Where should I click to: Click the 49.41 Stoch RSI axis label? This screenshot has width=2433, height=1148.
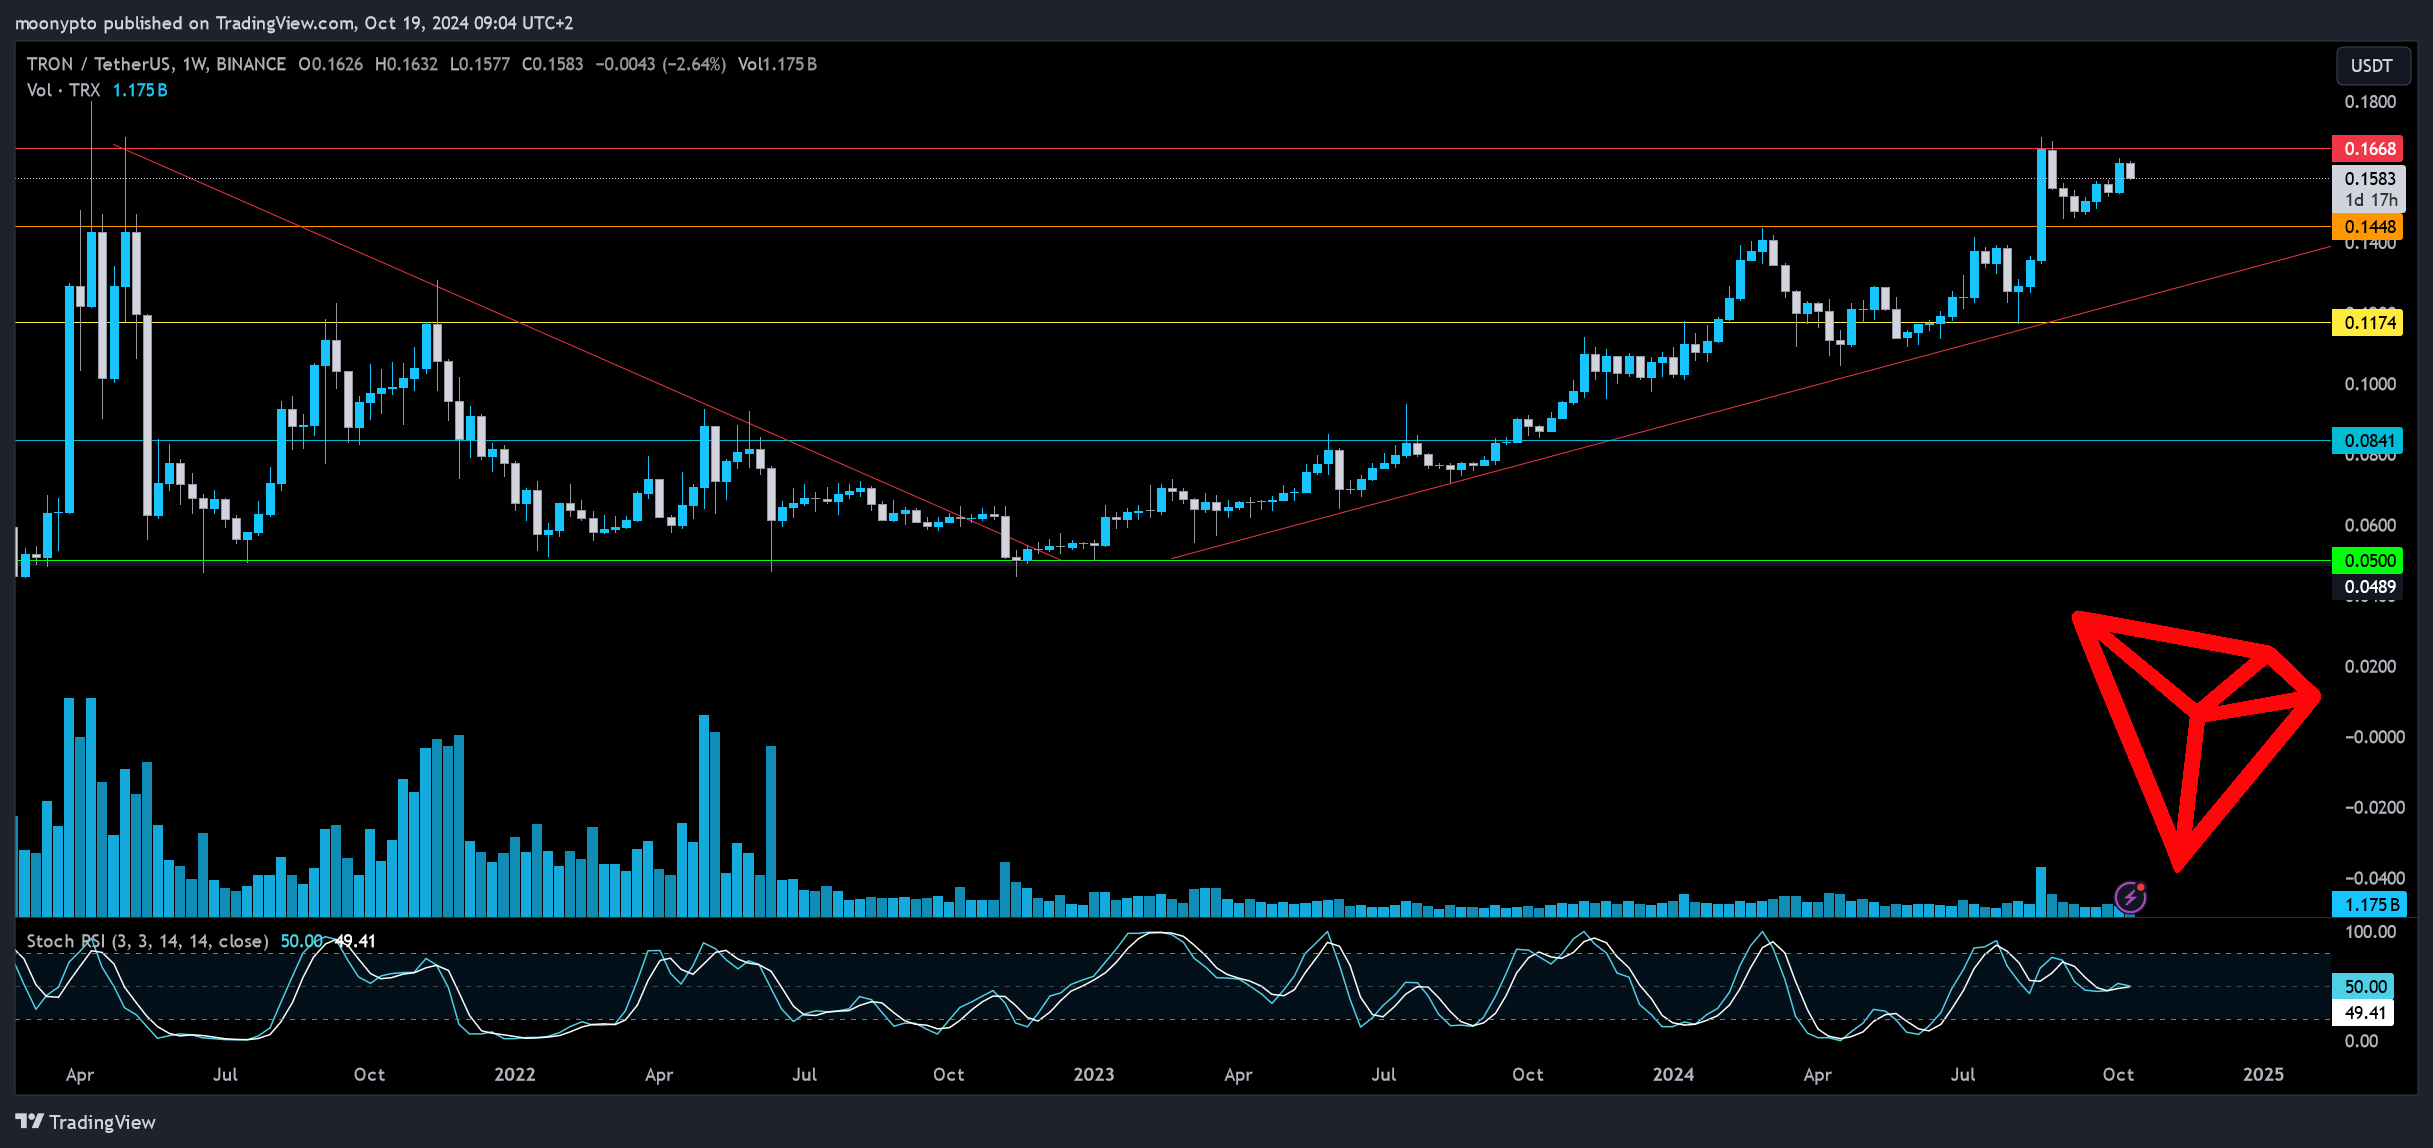(2364, 1013)
